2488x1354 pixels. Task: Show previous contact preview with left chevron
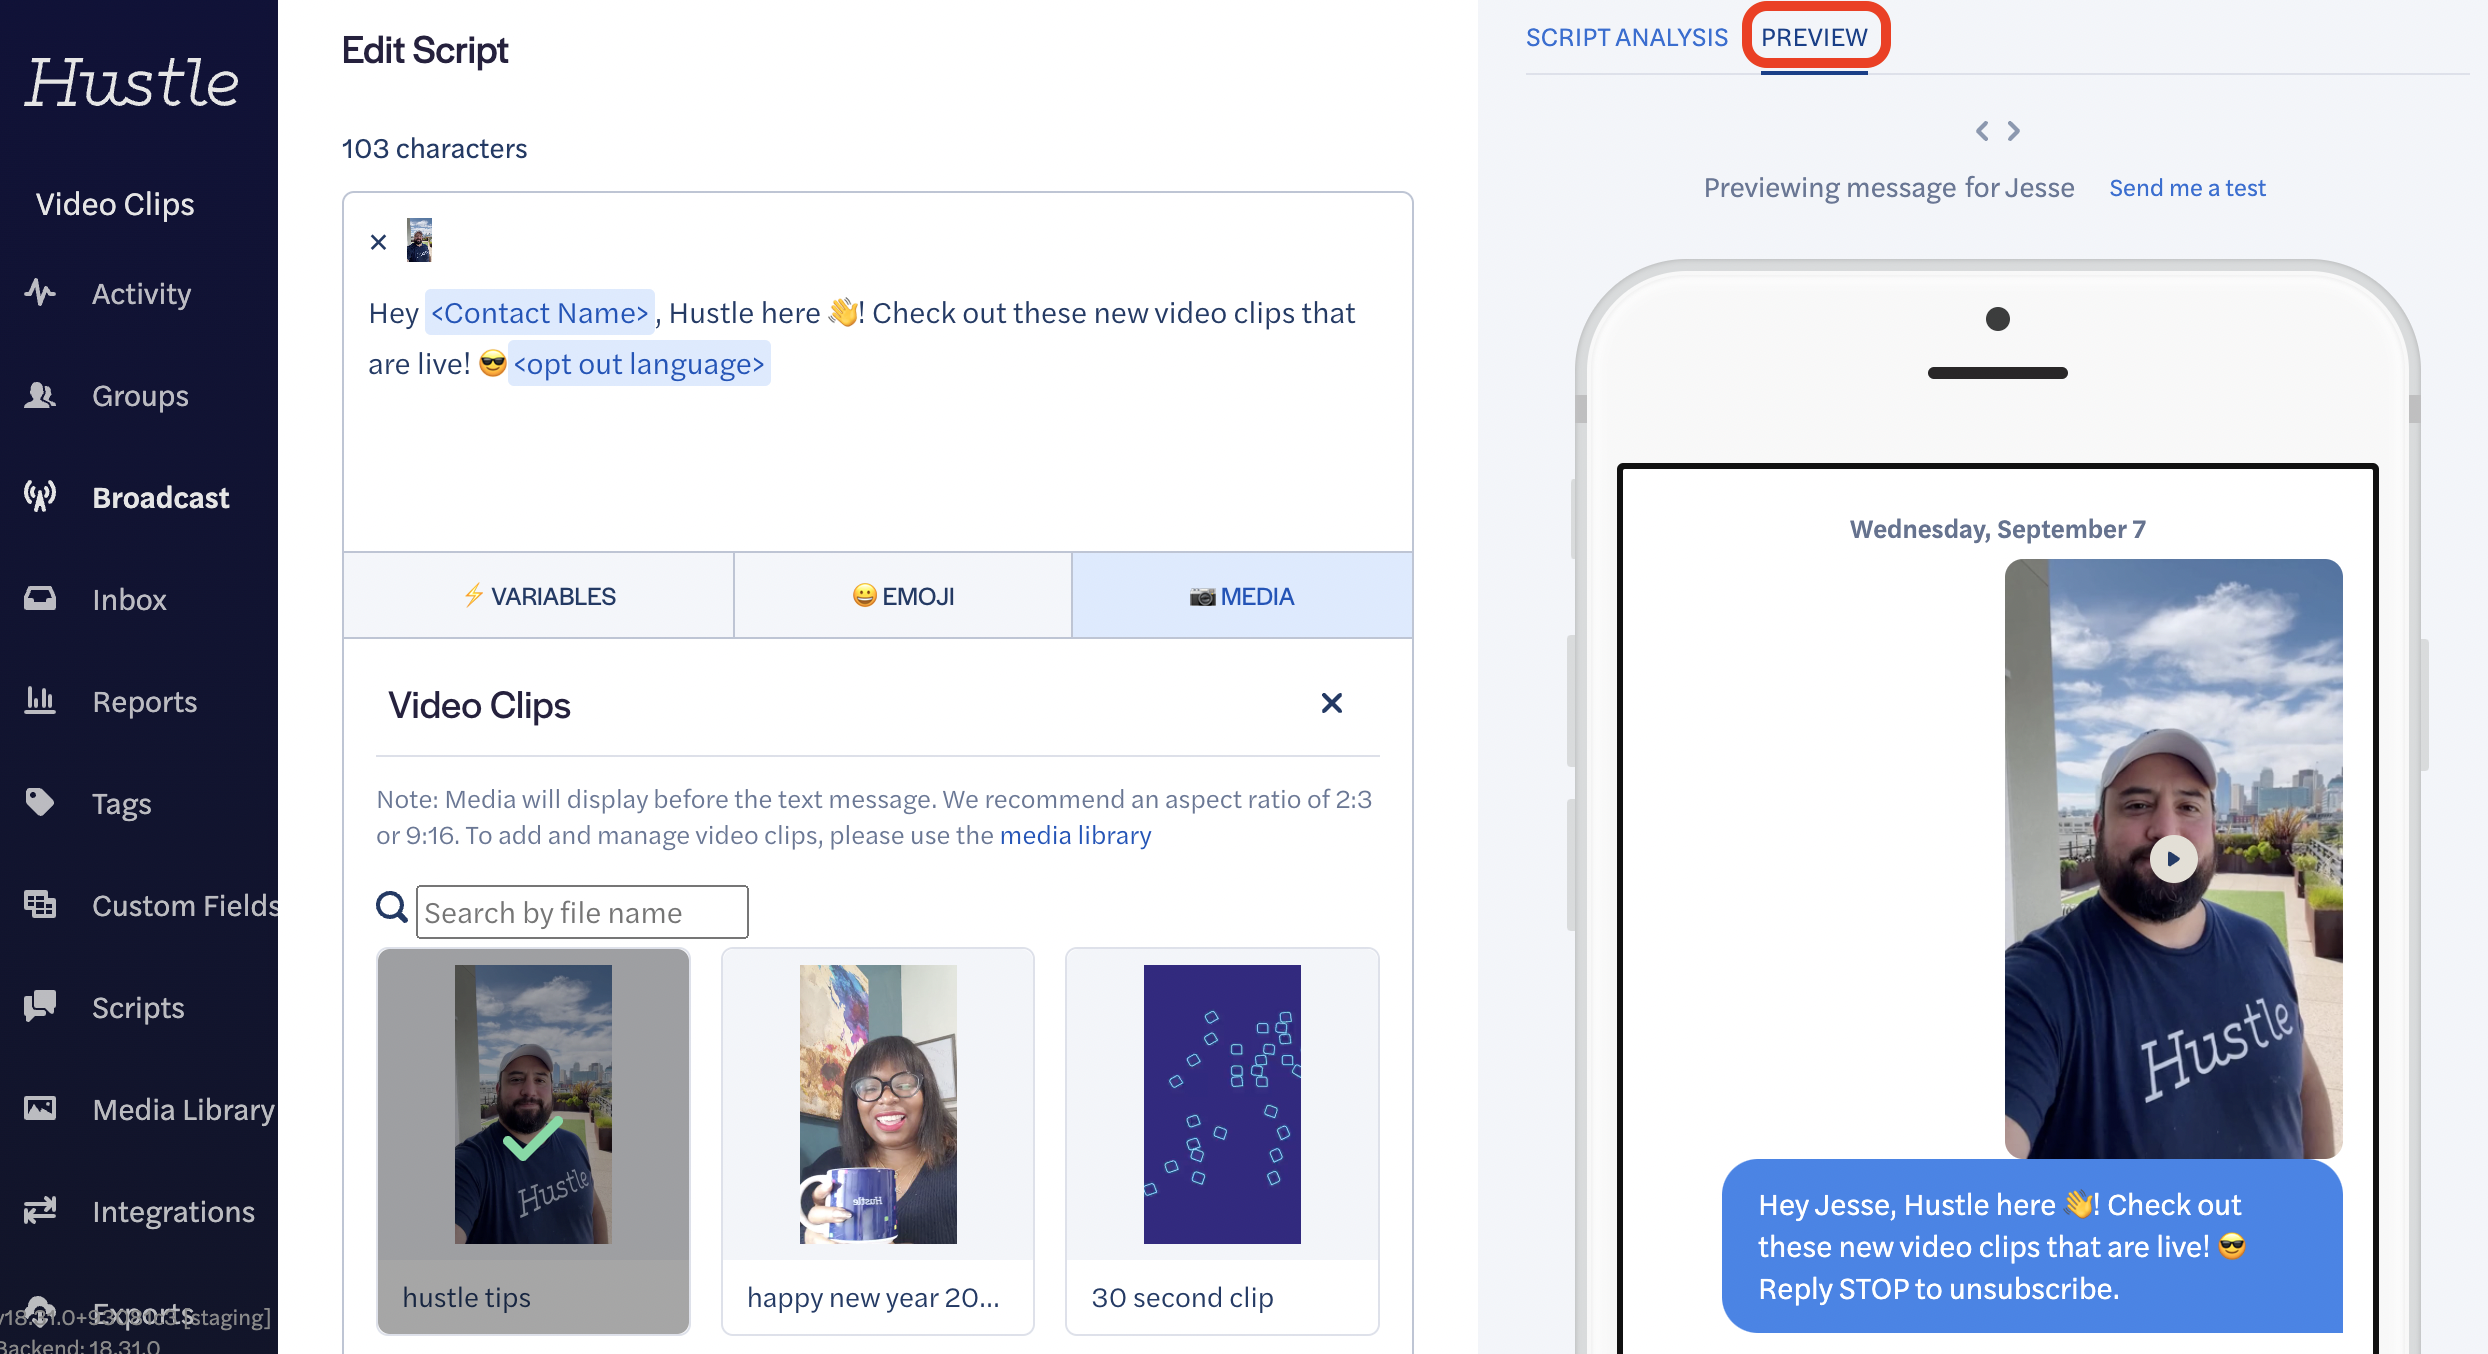(x=1982, y=131)
